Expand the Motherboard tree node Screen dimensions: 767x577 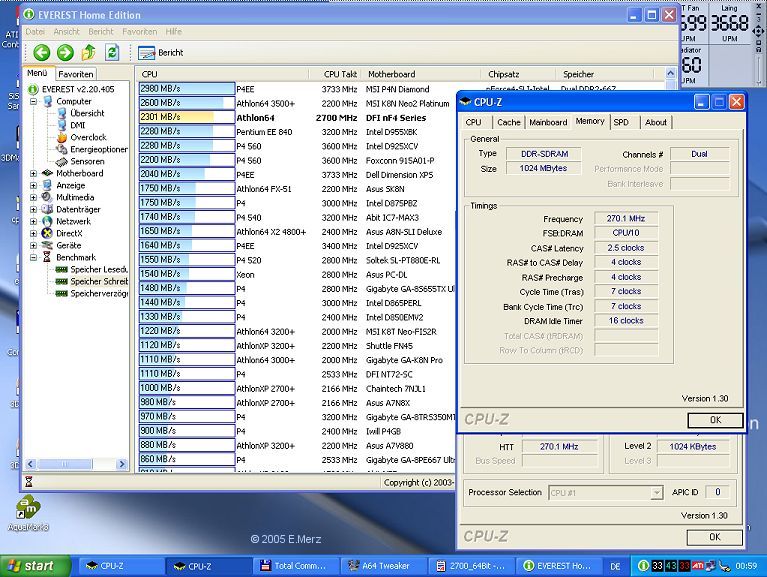33,173
